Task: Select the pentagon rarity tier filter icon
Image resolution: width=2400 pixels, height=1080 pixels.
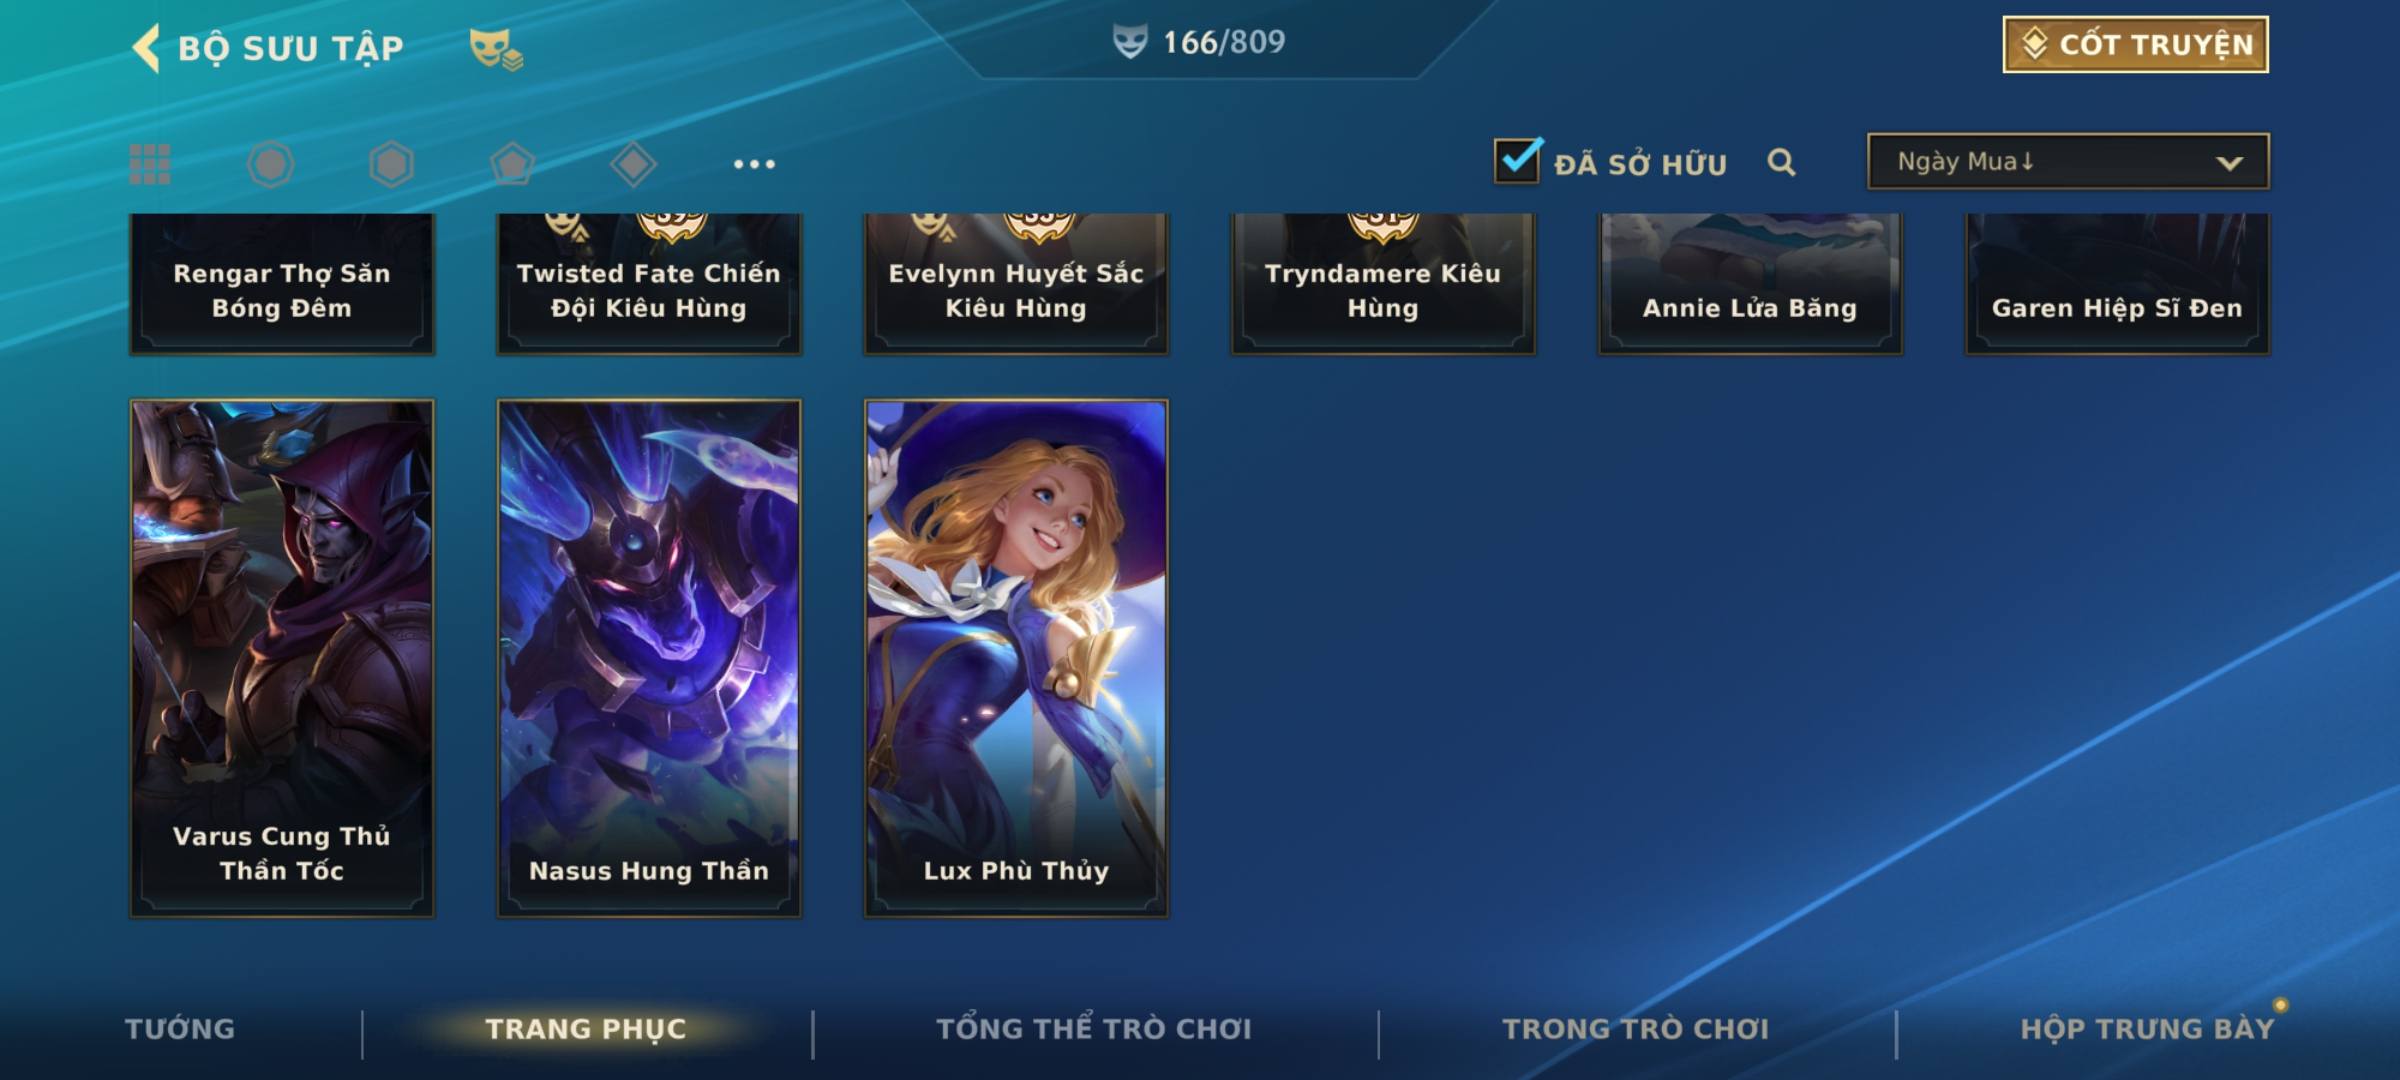Action: (512, 164)
